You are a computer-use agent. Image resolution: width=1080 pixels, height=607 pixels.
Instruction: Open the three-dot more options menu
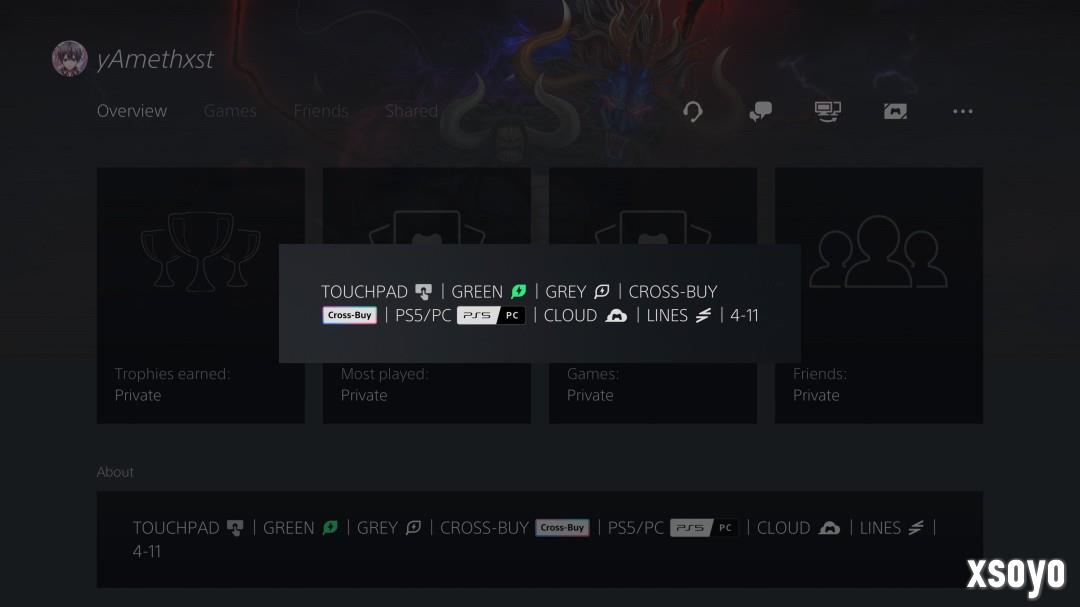pos(962,111)
